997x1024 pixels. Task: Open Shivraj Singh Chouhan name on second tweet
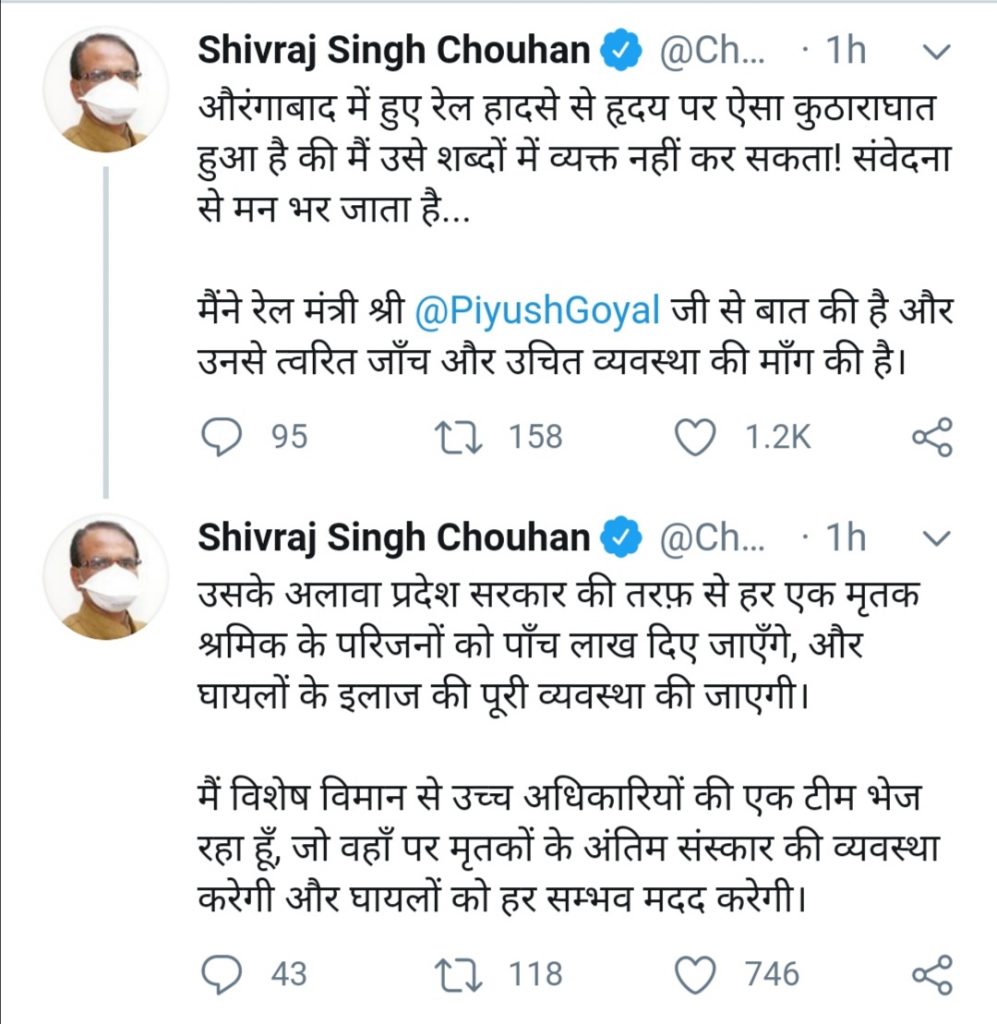pos(394,537)
